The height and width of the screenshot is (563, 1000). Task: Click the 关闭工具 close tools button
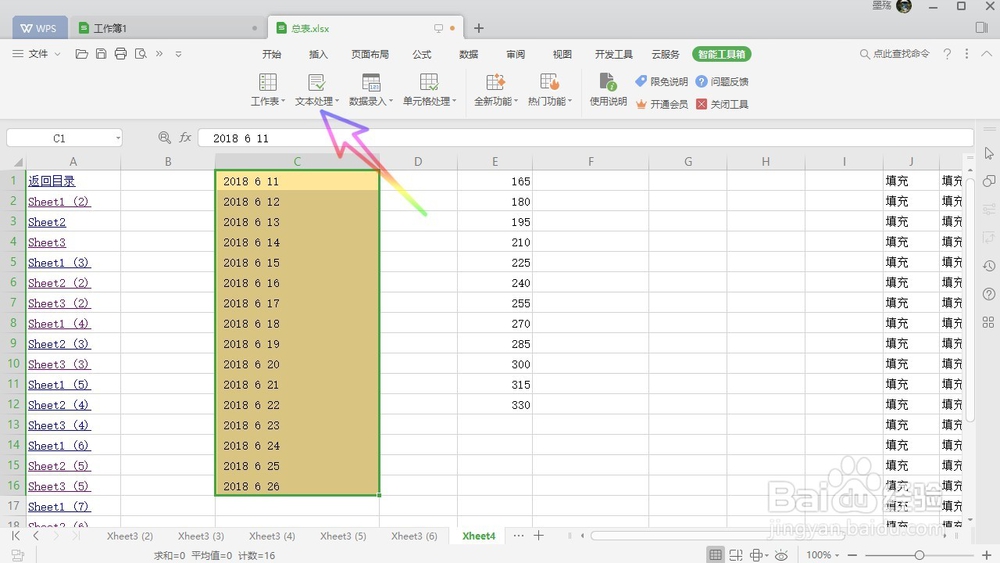point(722,104)
